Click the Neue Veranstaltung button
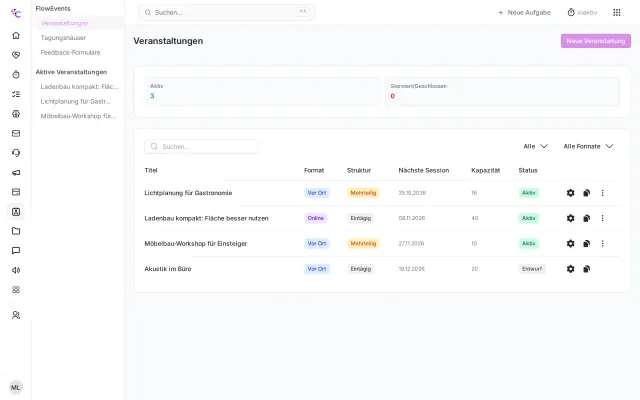 [596, 41]
